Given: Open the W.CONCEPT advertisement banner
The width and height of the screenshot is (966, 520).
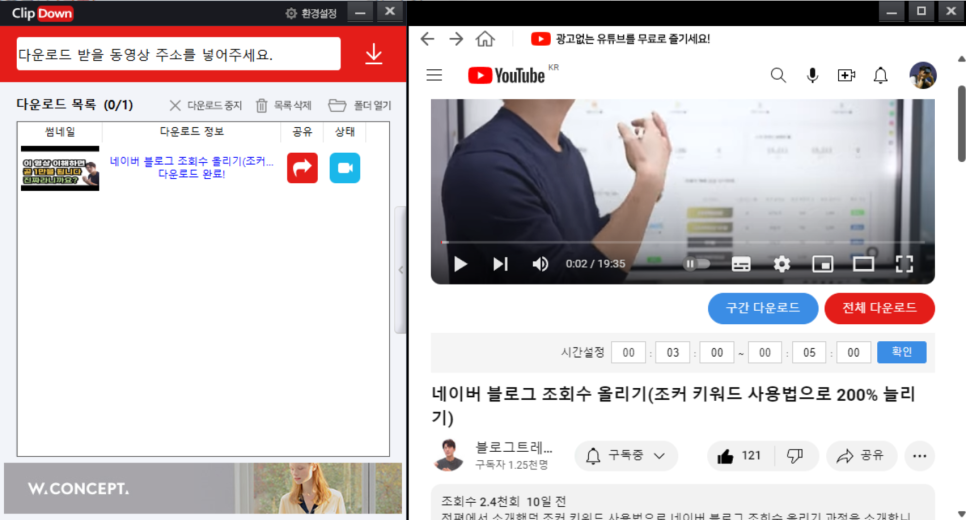Looking at the screenshot, I should tap(203, 488).
